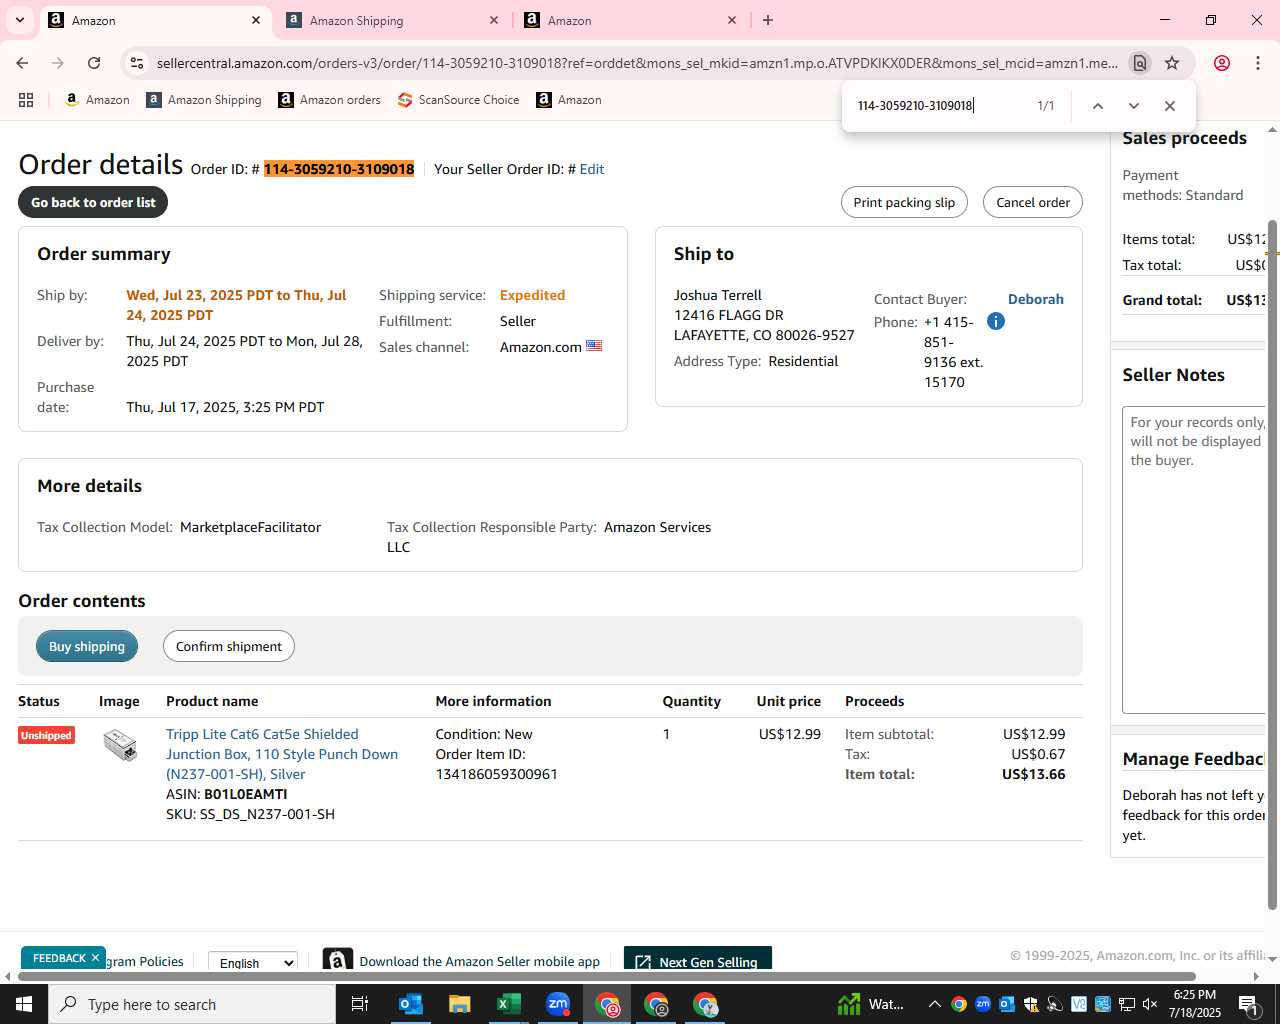This screenshot has width=1280, height=1024.
Task: Open the English language dropdown
Action: pyautogui.click(x=253, y=962)
